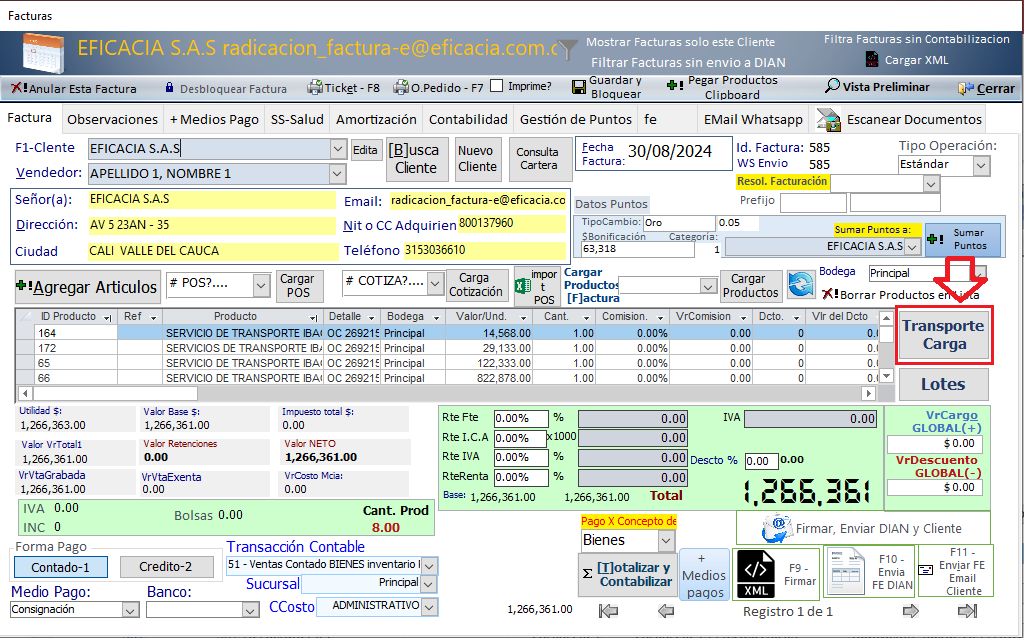Click [T]otalizar y Contabilizar button
The image size is (1024, 638).
[x=627, y=574]
